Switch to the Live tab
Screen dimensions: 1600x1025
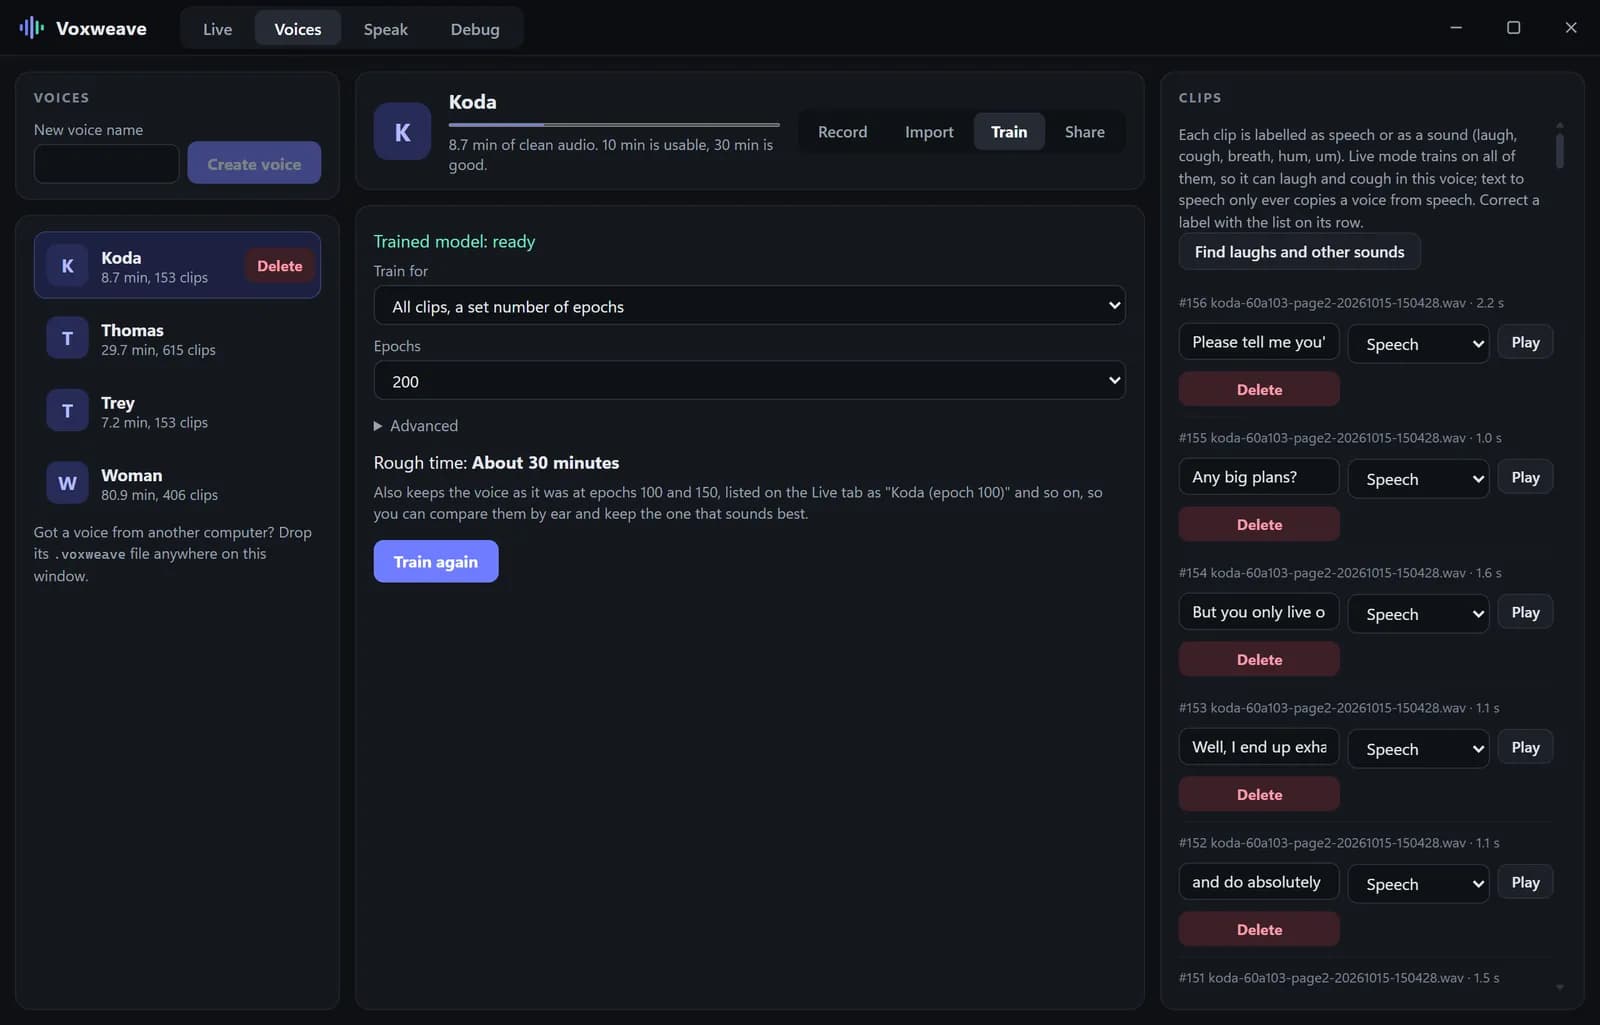(x=217, y=29)
